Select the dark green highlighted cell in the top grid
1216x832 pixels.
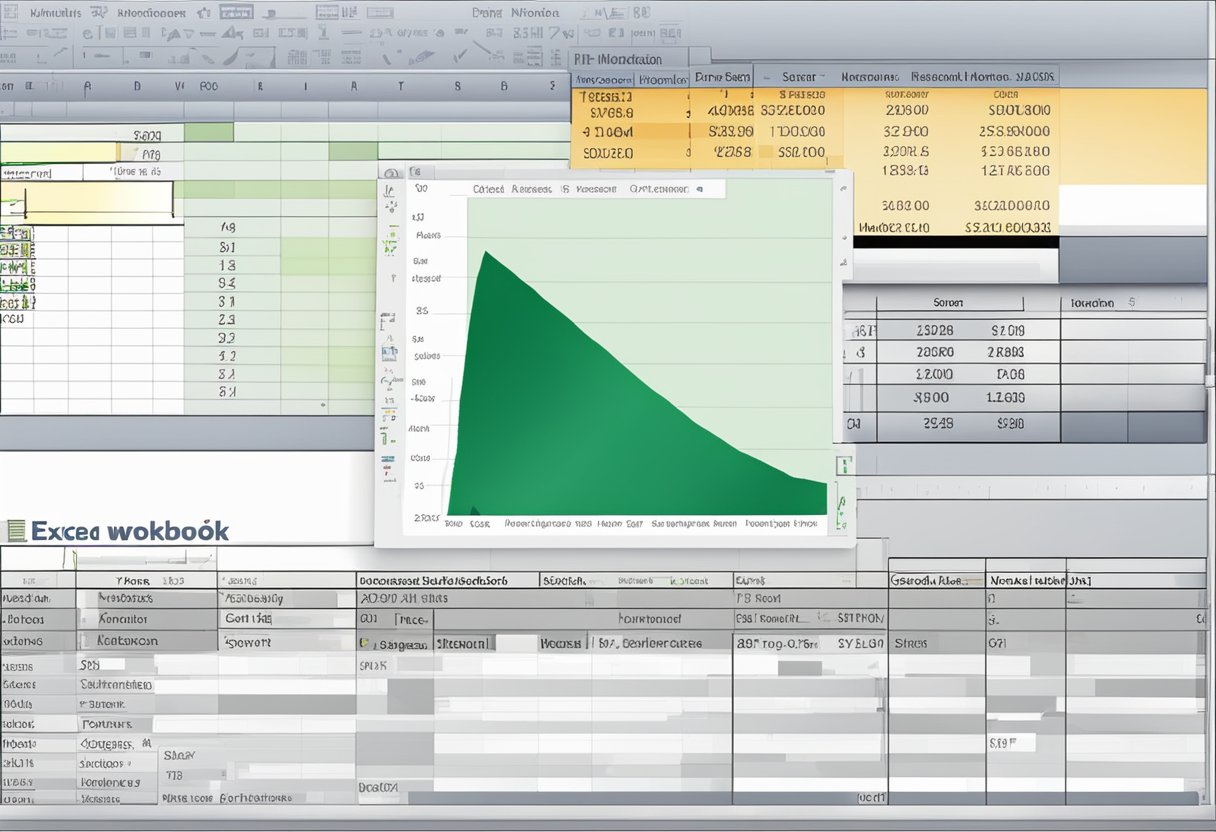pyautogui.click(x=208, y=133)
